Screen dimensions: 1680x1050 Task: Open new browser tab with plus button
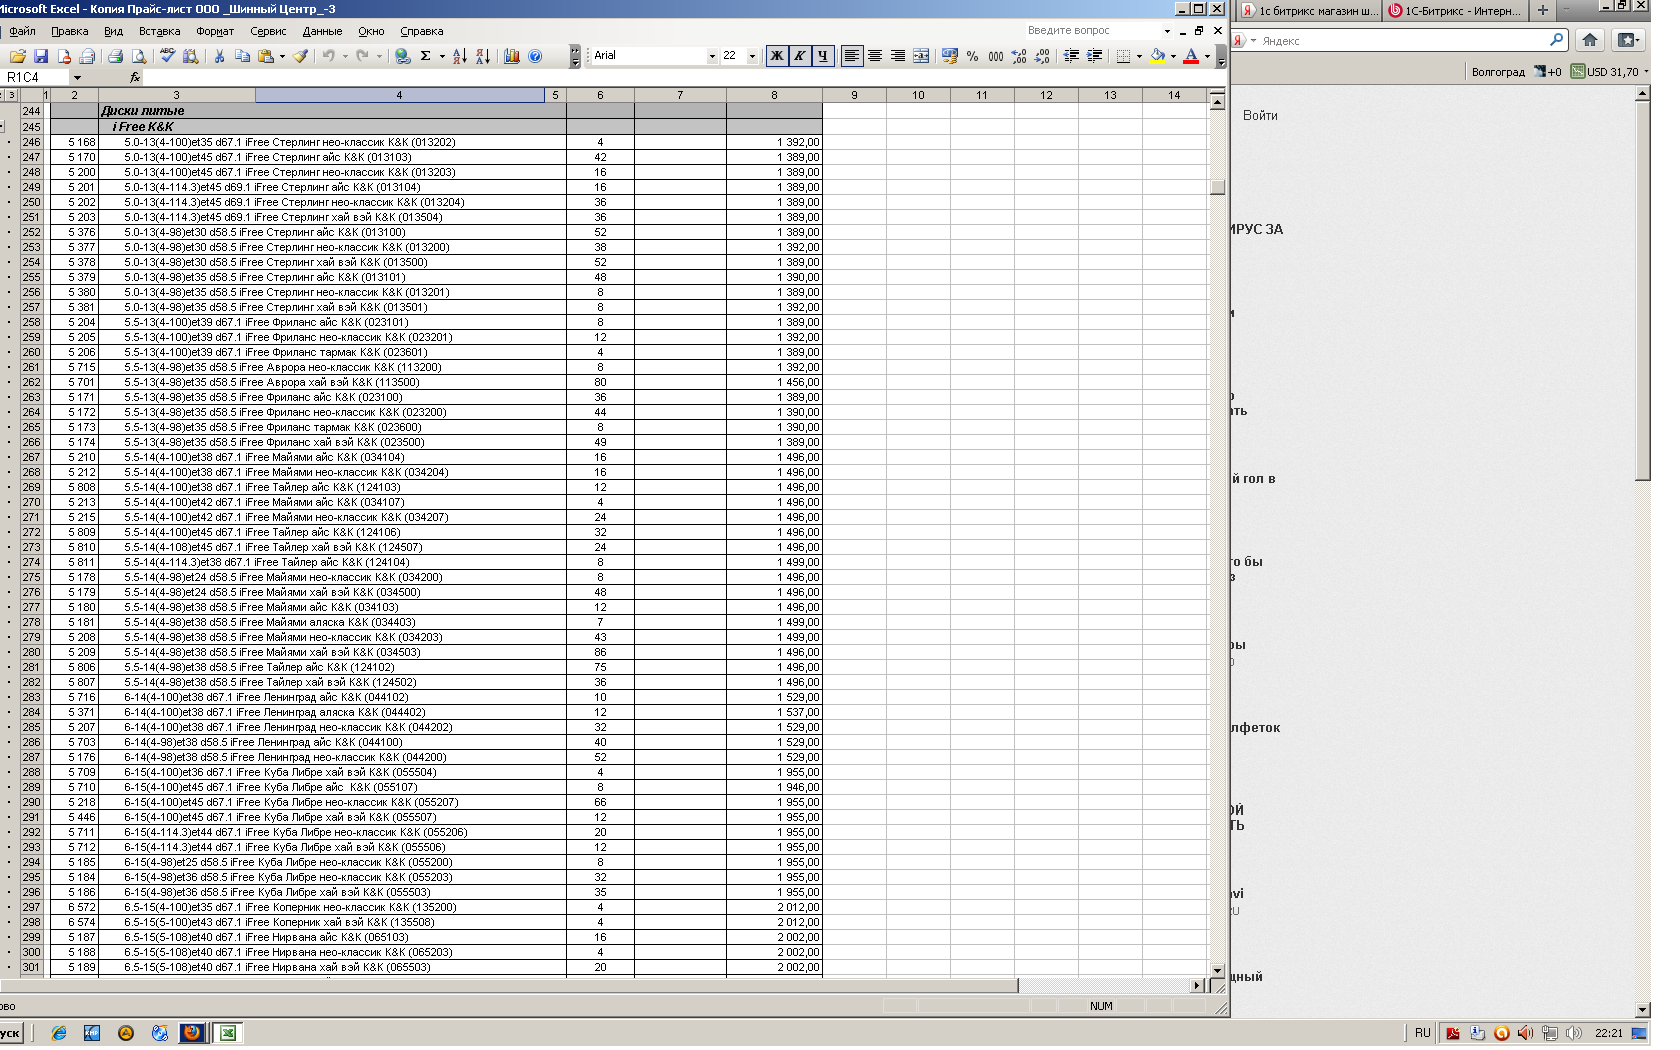click(x=1543, y=11)
